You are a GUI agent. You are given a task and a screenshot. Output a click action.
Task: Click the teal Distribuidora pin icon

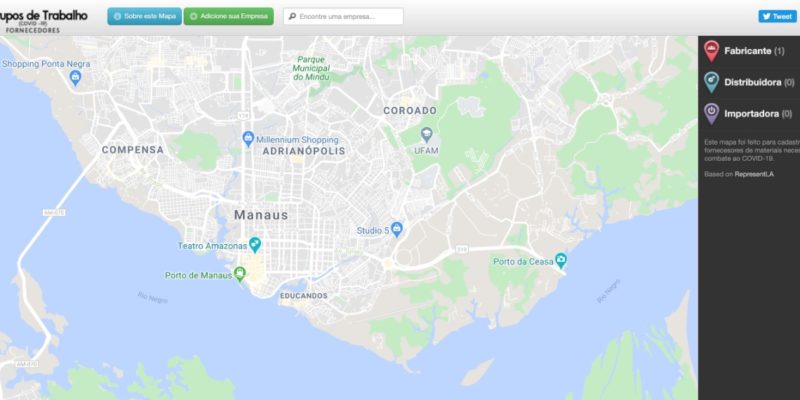[x=711, y=82]
